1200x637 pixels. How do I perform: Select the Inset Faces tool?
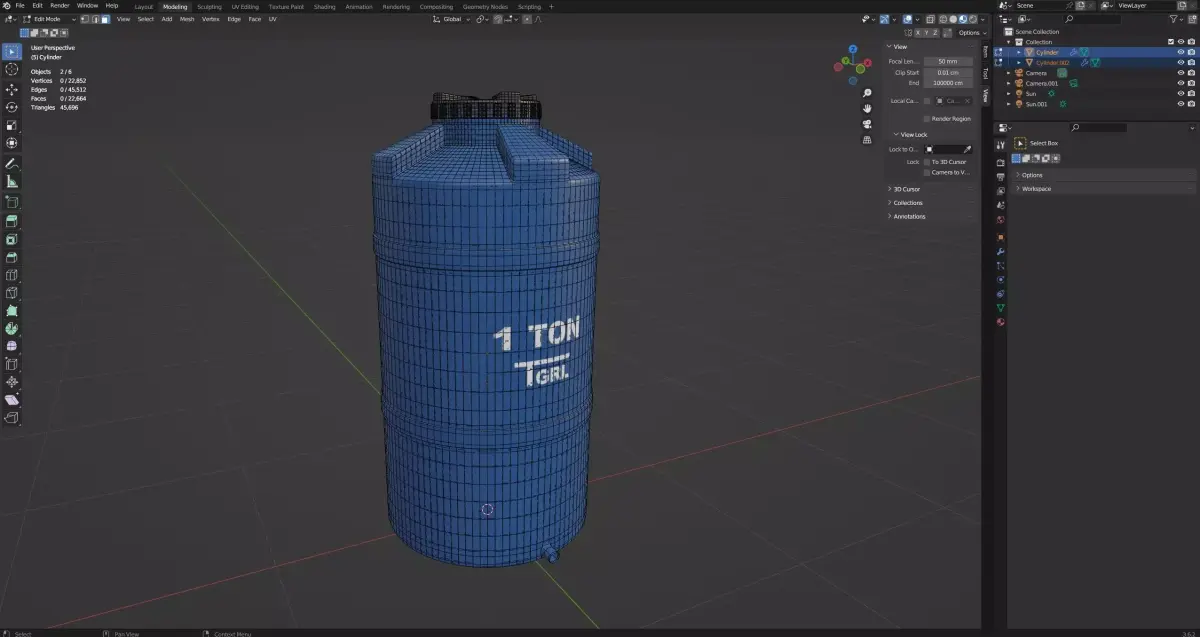(x=12, y=239)
